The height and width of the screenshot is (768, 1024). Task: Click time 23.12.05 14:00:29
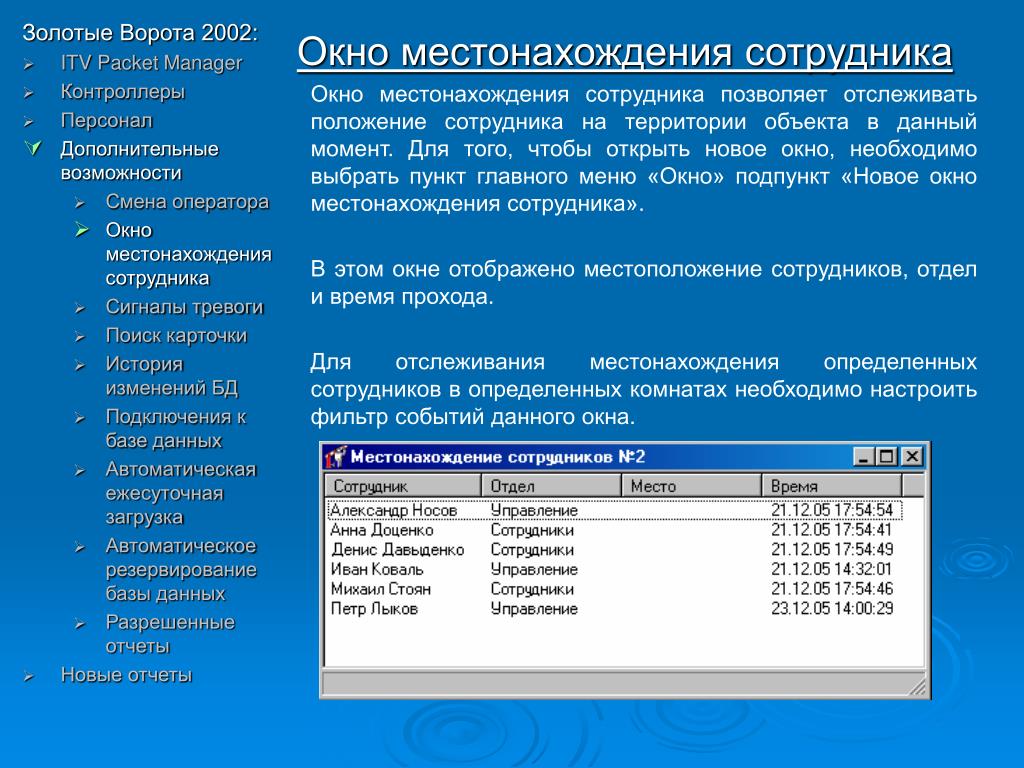[x=832, y=609]
